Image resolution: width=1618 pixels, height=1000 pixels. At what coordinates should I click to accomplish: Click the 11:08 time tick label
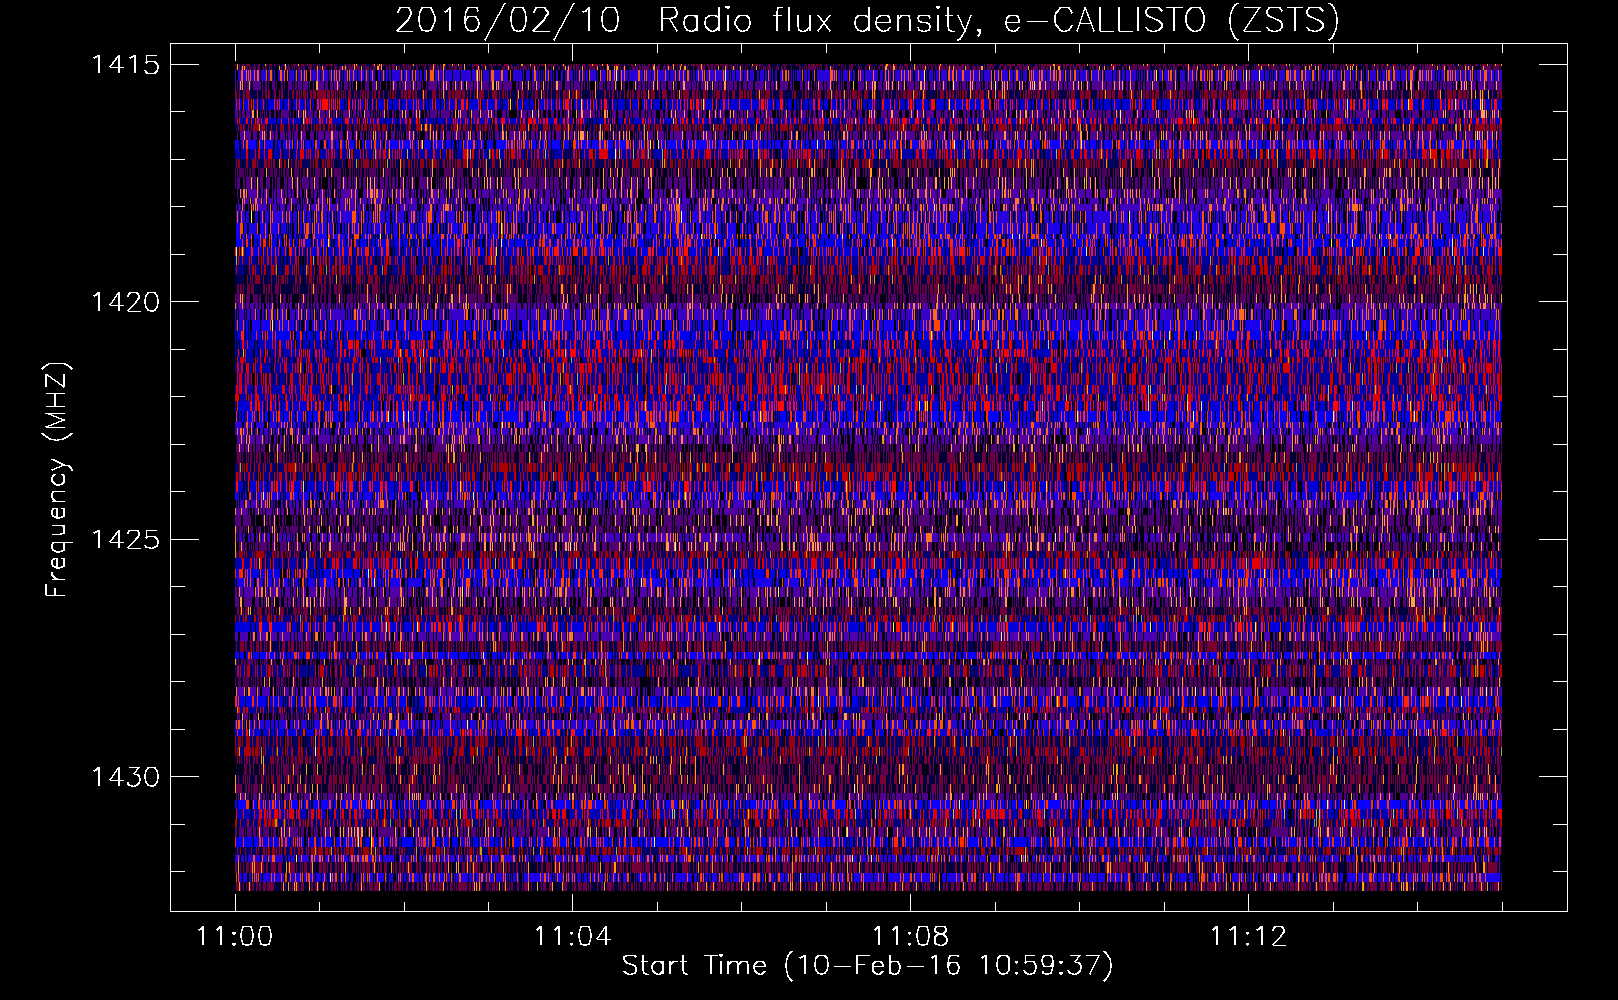pos(911,937)
